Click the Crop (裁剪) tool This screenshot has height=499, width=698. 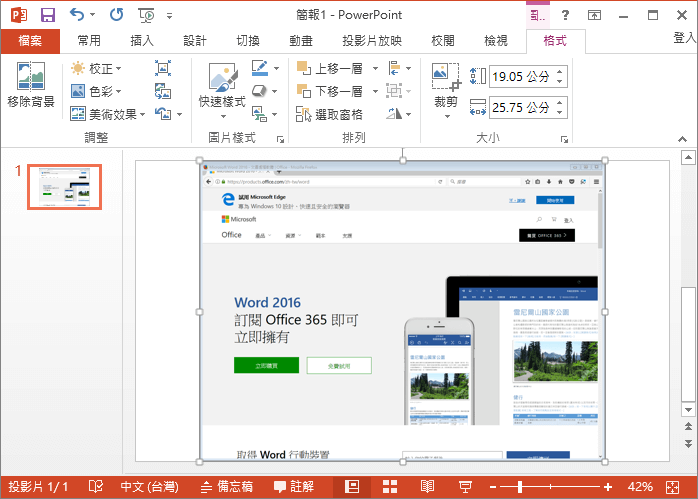446,91
